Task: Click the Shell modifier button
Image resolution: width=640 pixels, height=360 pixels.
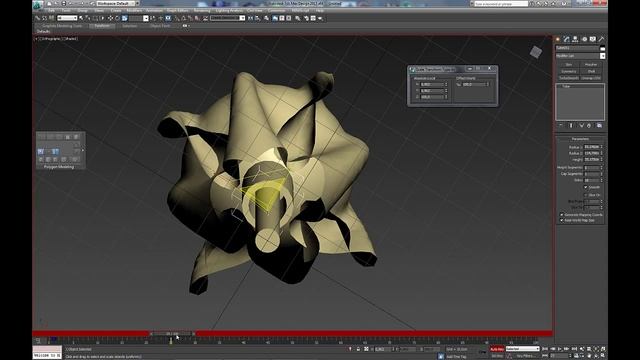Action: (x=591, y=71)
